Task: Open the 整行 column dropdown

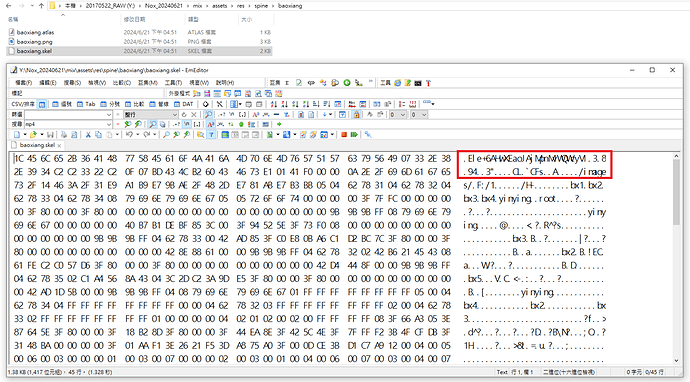Action: point(175,114)
